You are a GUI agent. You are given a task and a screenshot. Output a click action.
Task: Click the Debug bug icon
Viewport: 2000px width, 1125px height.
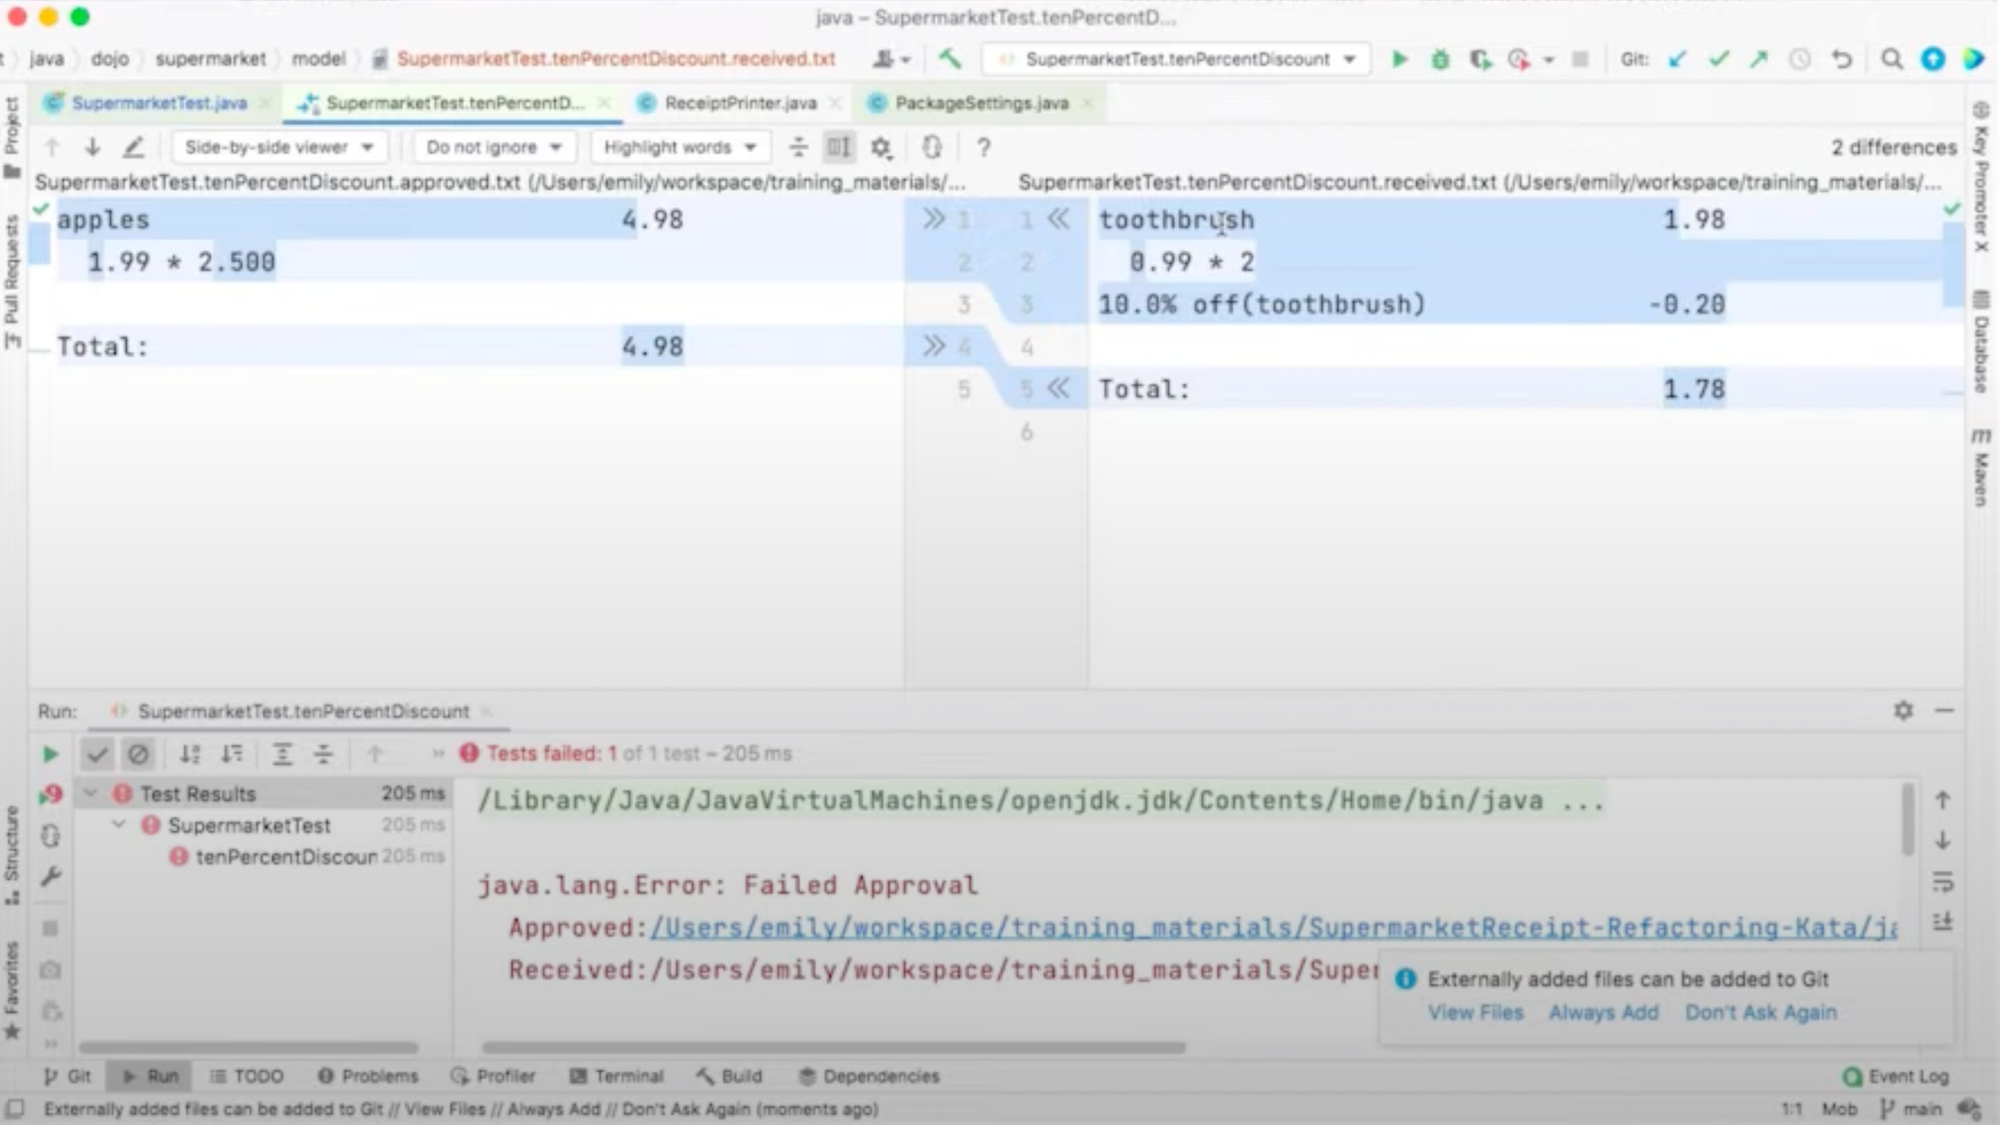click(1440, 59)
